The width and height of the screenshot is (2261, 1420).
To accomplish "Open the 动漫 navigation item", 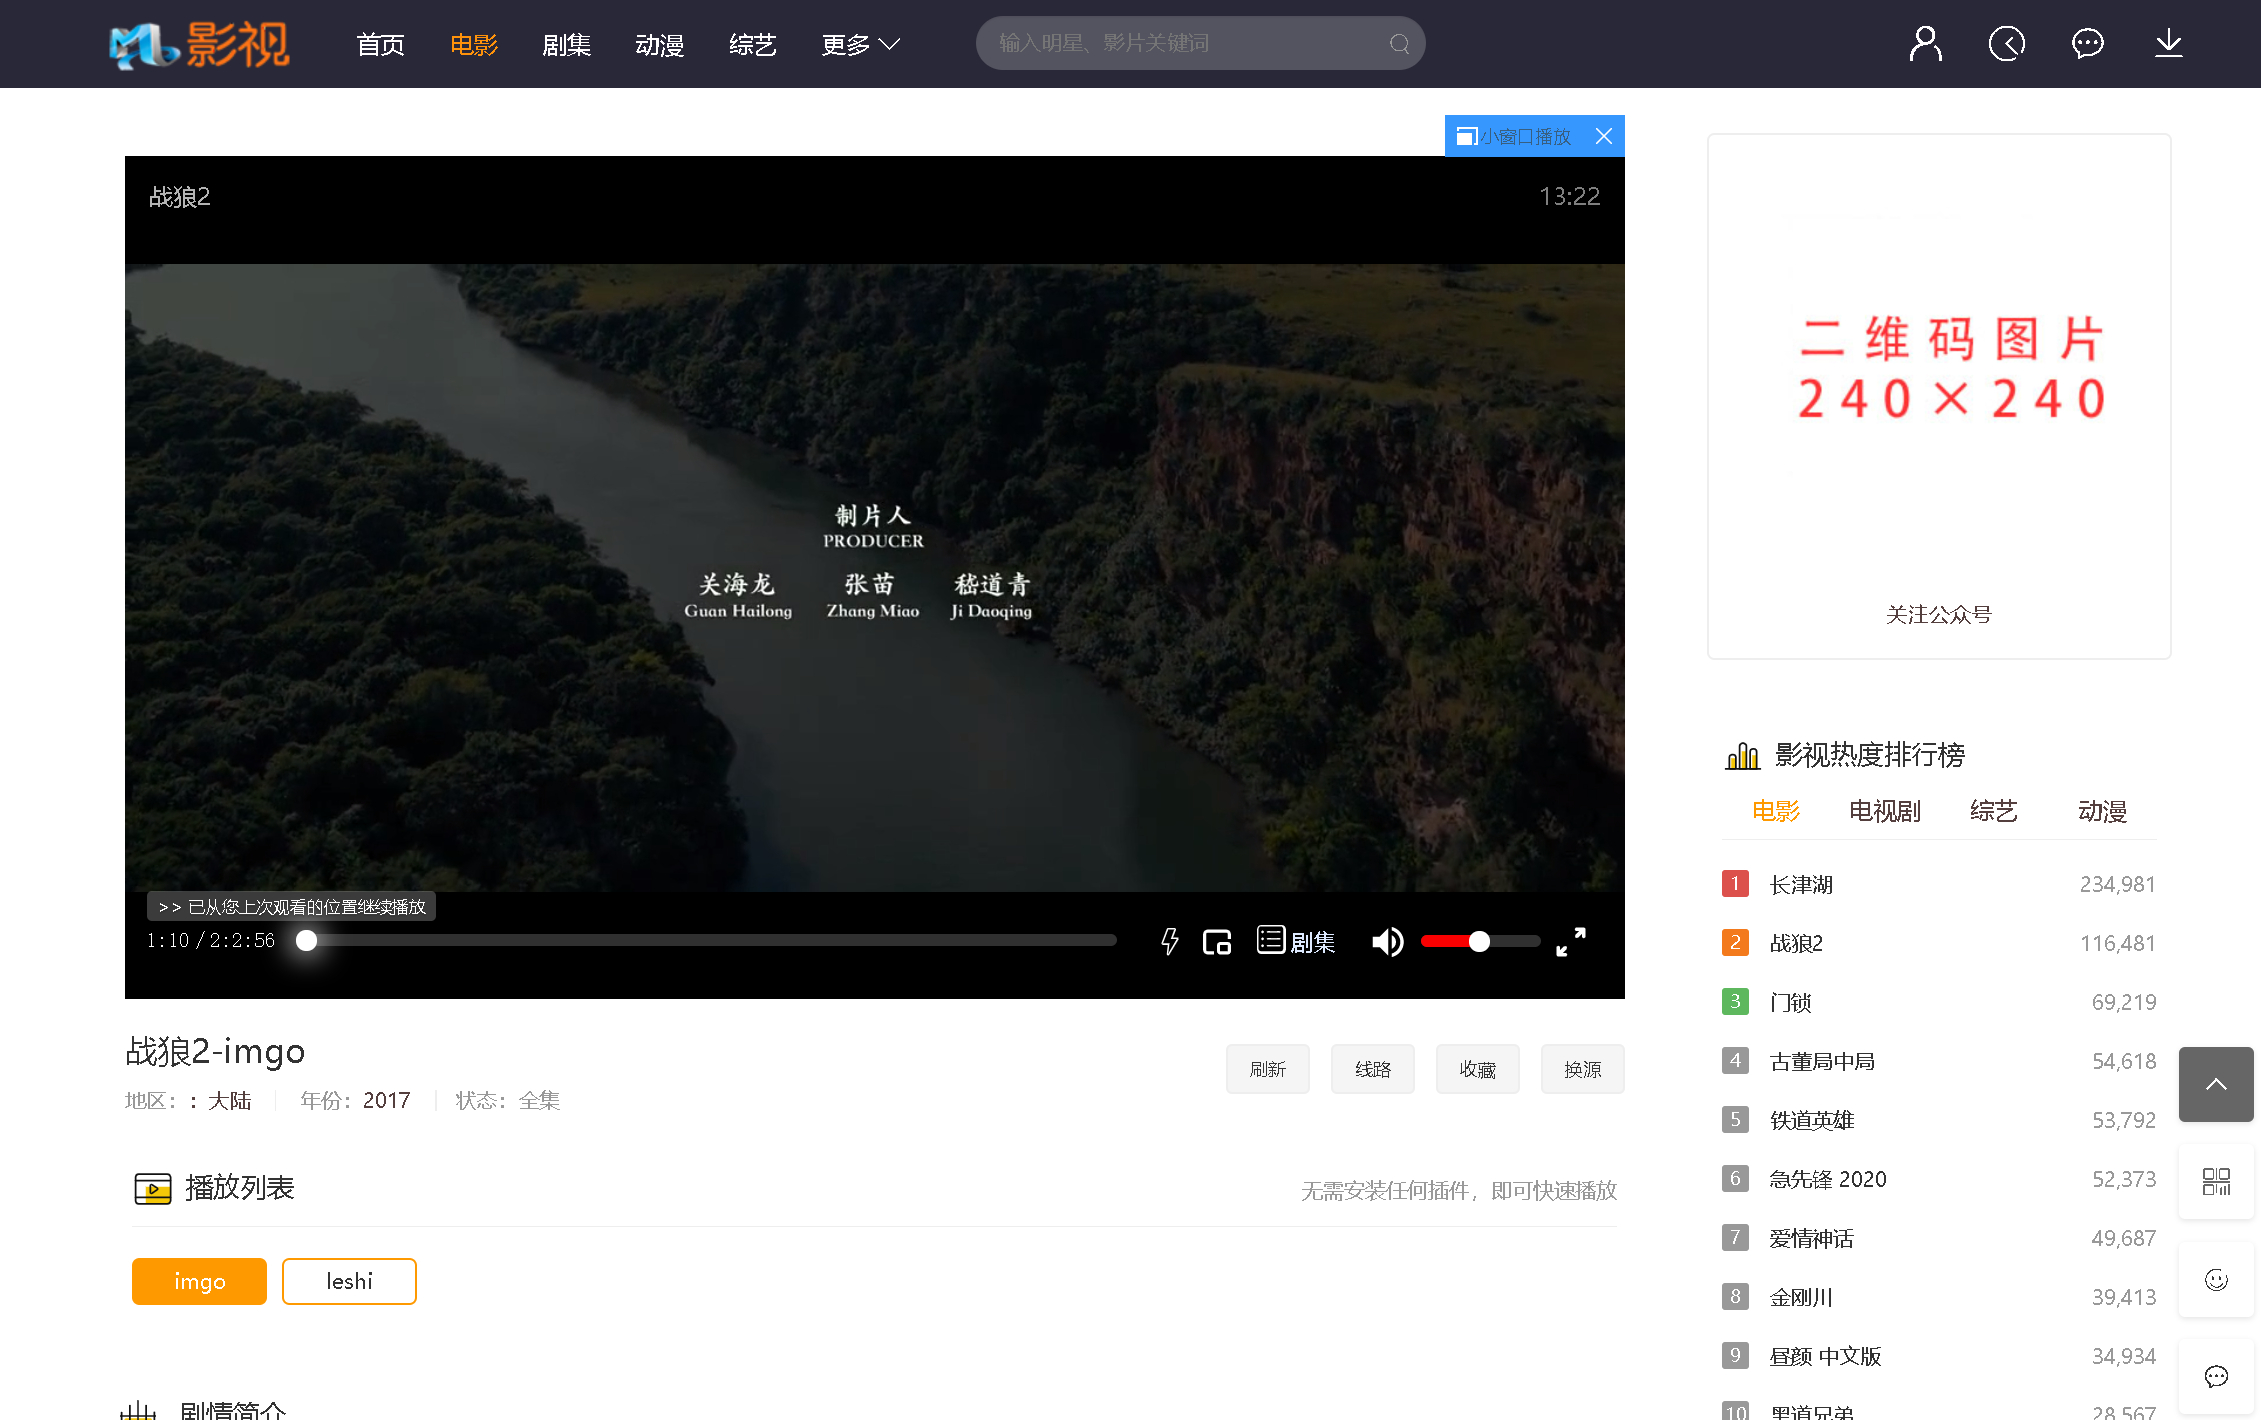I will [659, 45].
